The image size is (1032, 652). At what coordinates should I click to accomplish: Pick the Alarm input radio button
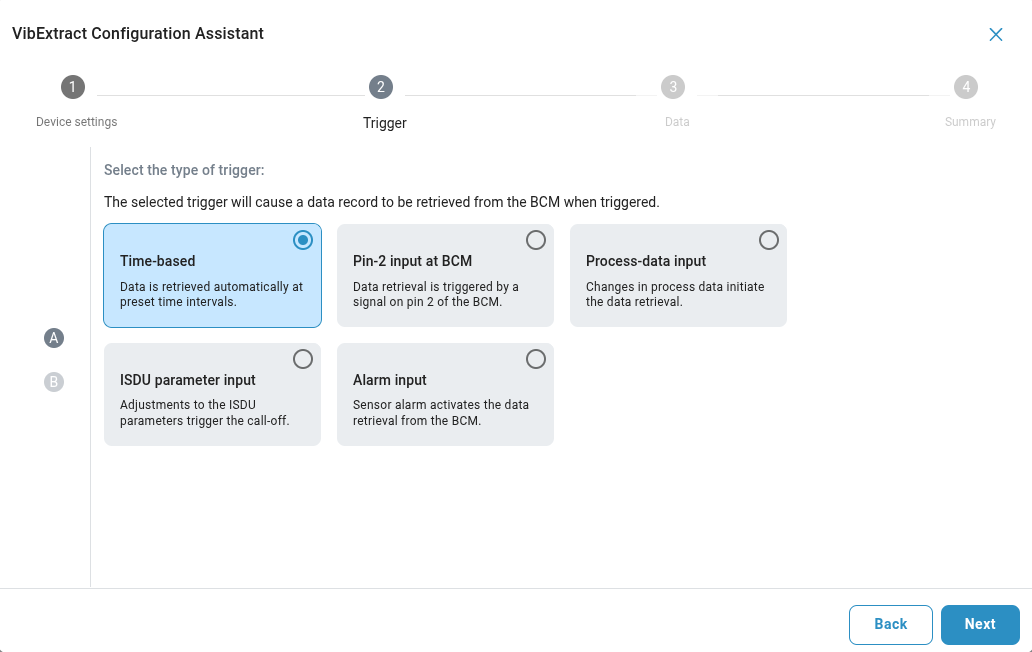click(536, 359)
